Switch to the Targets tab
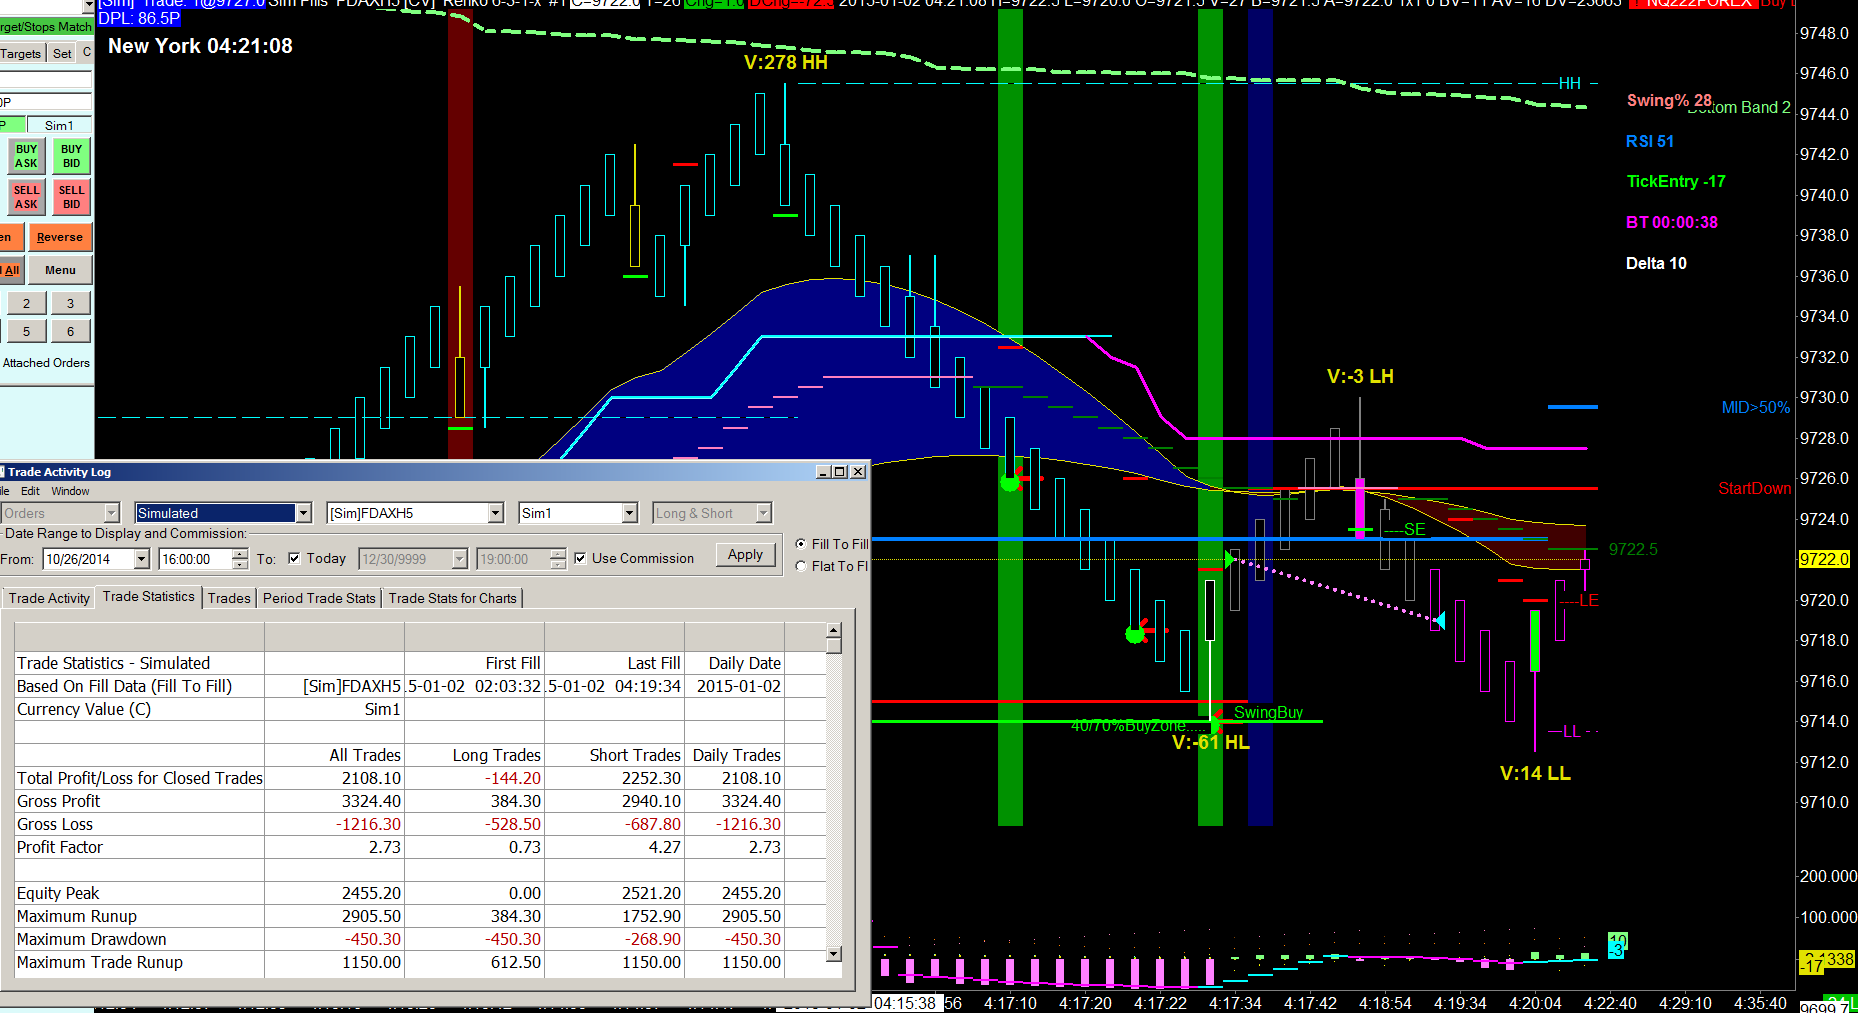Screen dimensions: 1858x1013 (21, 53)
